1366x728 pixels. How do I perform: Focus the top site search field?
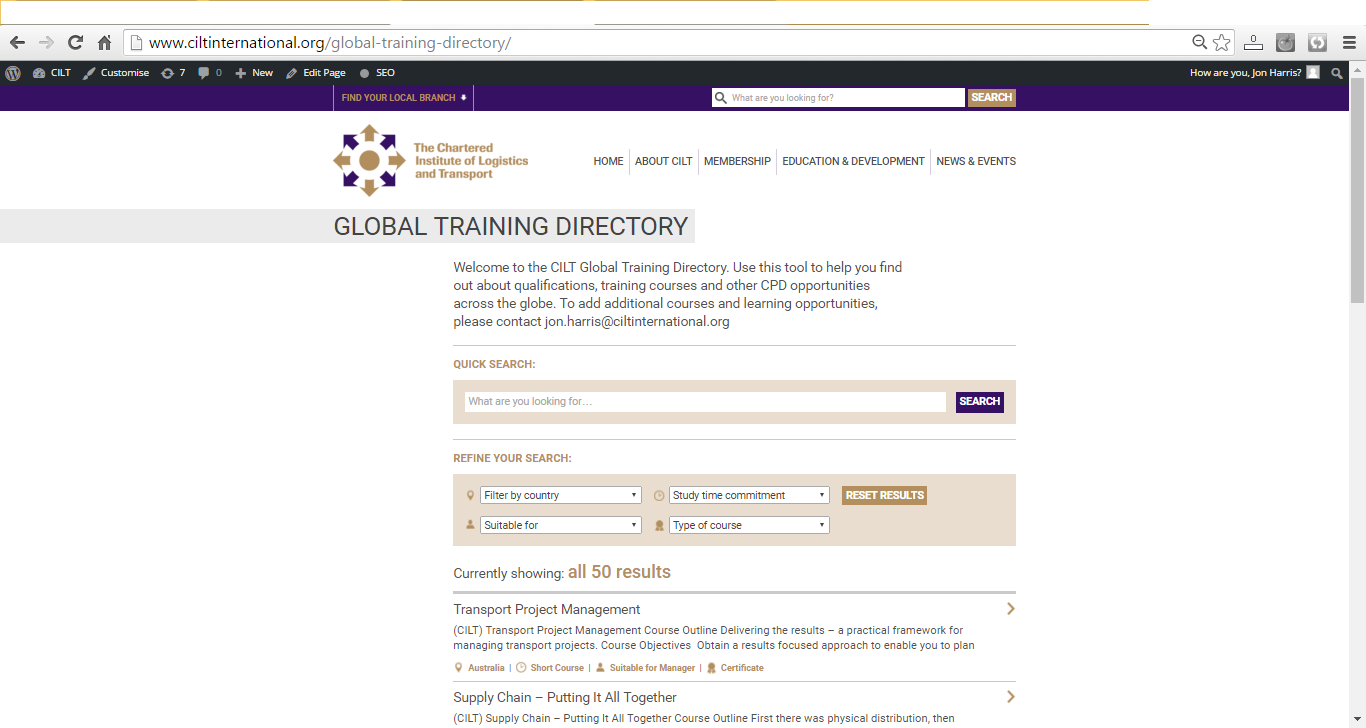click(x=838, y=98)
